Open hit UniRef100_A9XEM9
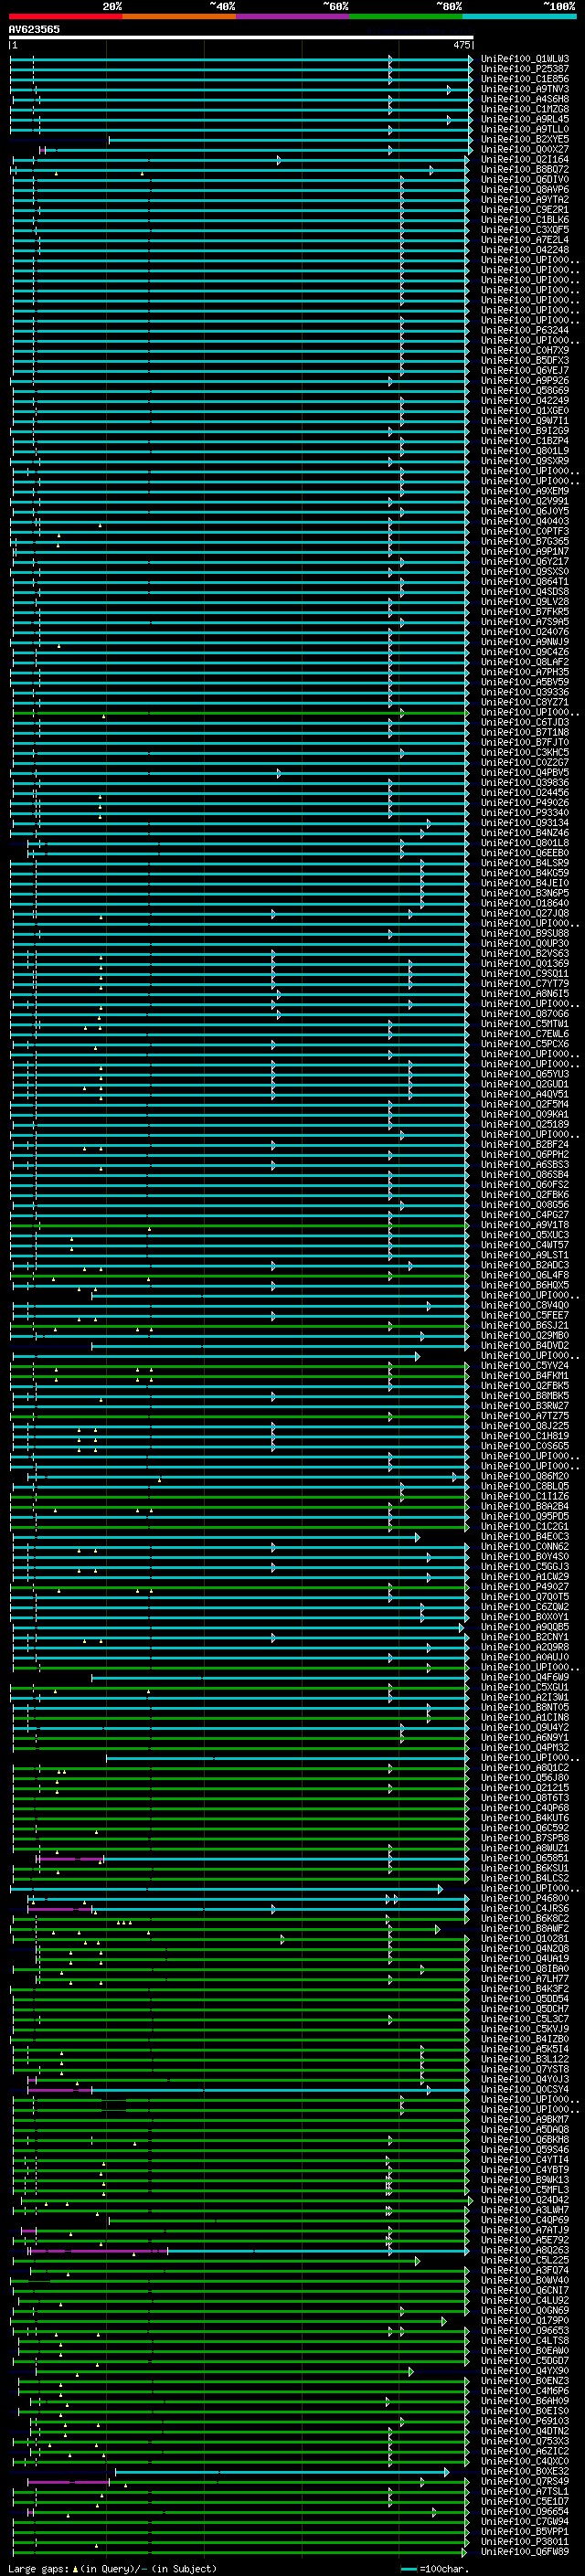 click(525, 491)
